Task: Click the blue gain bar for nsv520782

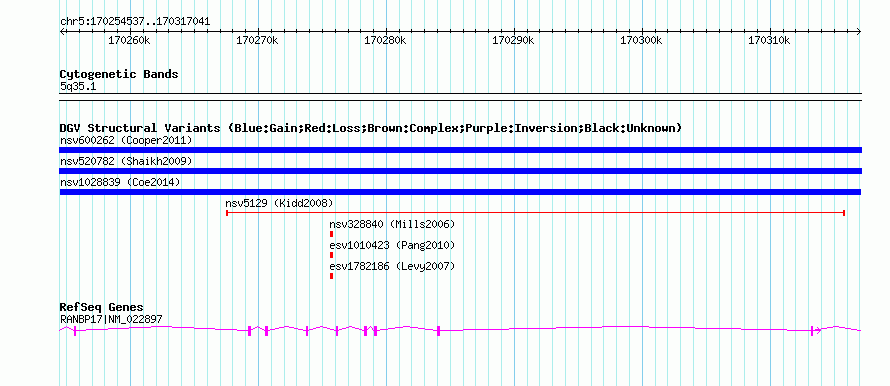Action: [x=460, y=171]
